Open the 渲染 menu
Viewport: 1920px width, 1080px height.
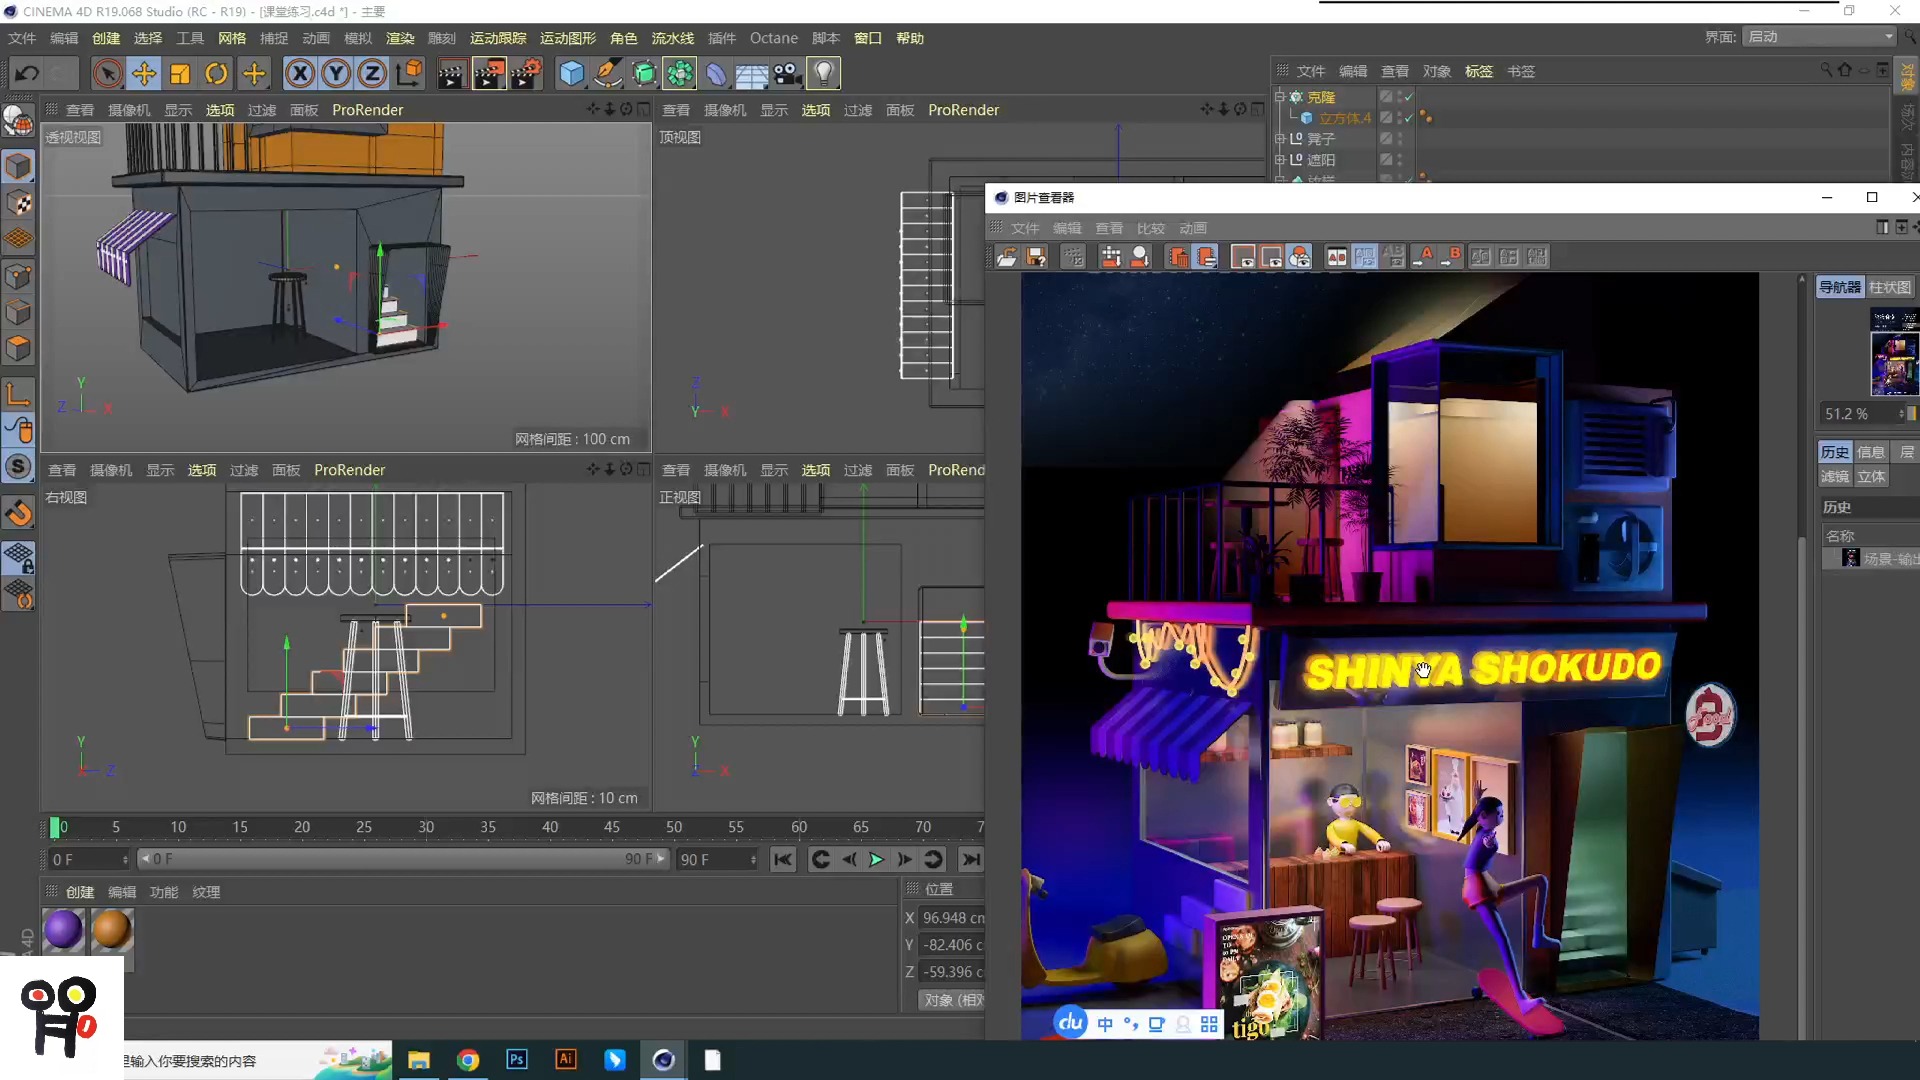[400, 38]
